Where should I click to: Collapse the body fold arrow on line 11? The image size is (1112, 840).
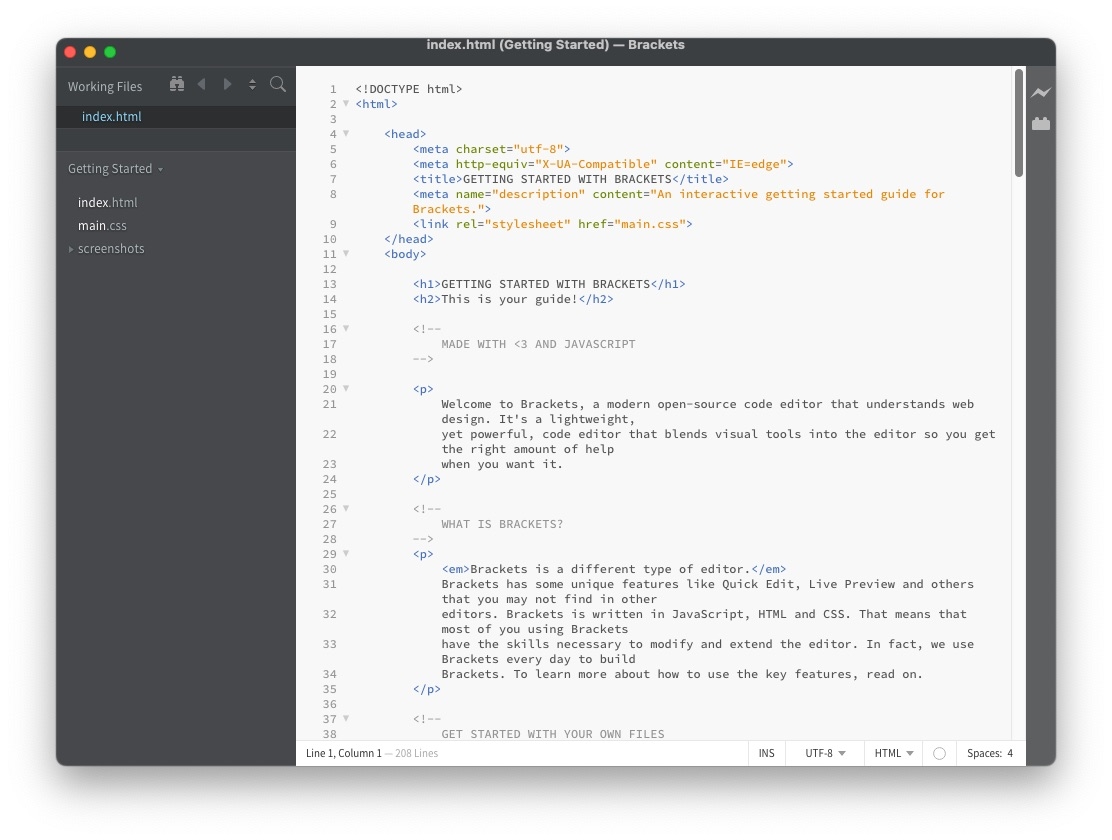pyautogui.click(x=346, y=253)
